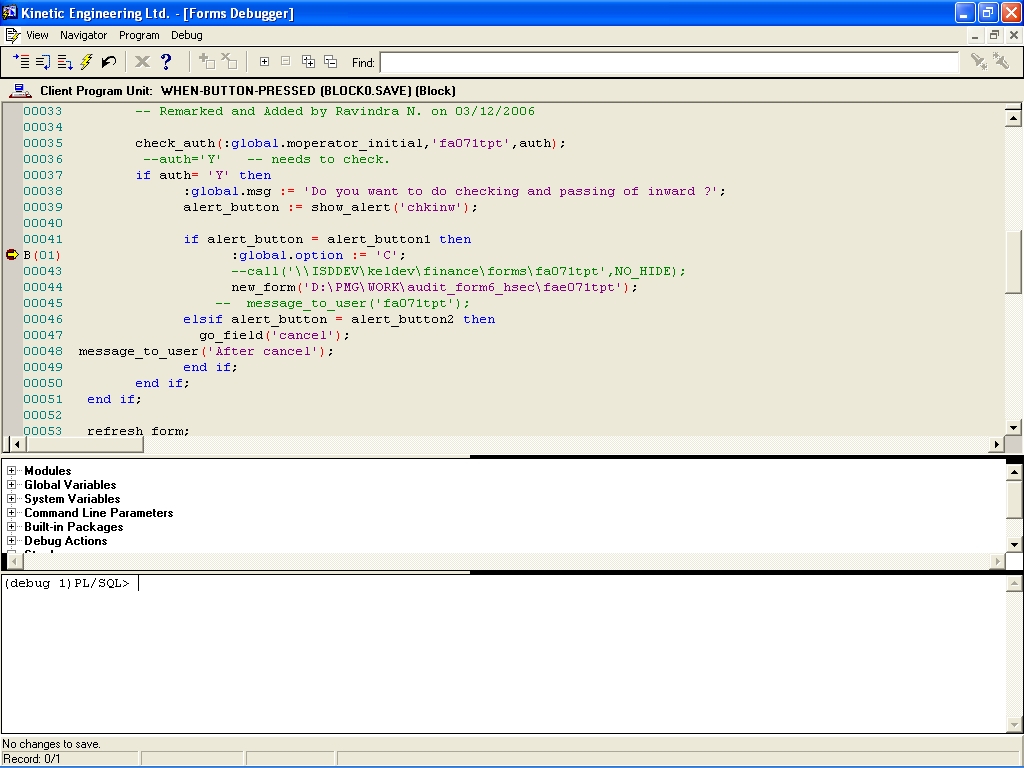Click the Step Into toolbar icon
Viewport: 1024px width, 768px height.
pyautogui.click(x=21, y=62)
